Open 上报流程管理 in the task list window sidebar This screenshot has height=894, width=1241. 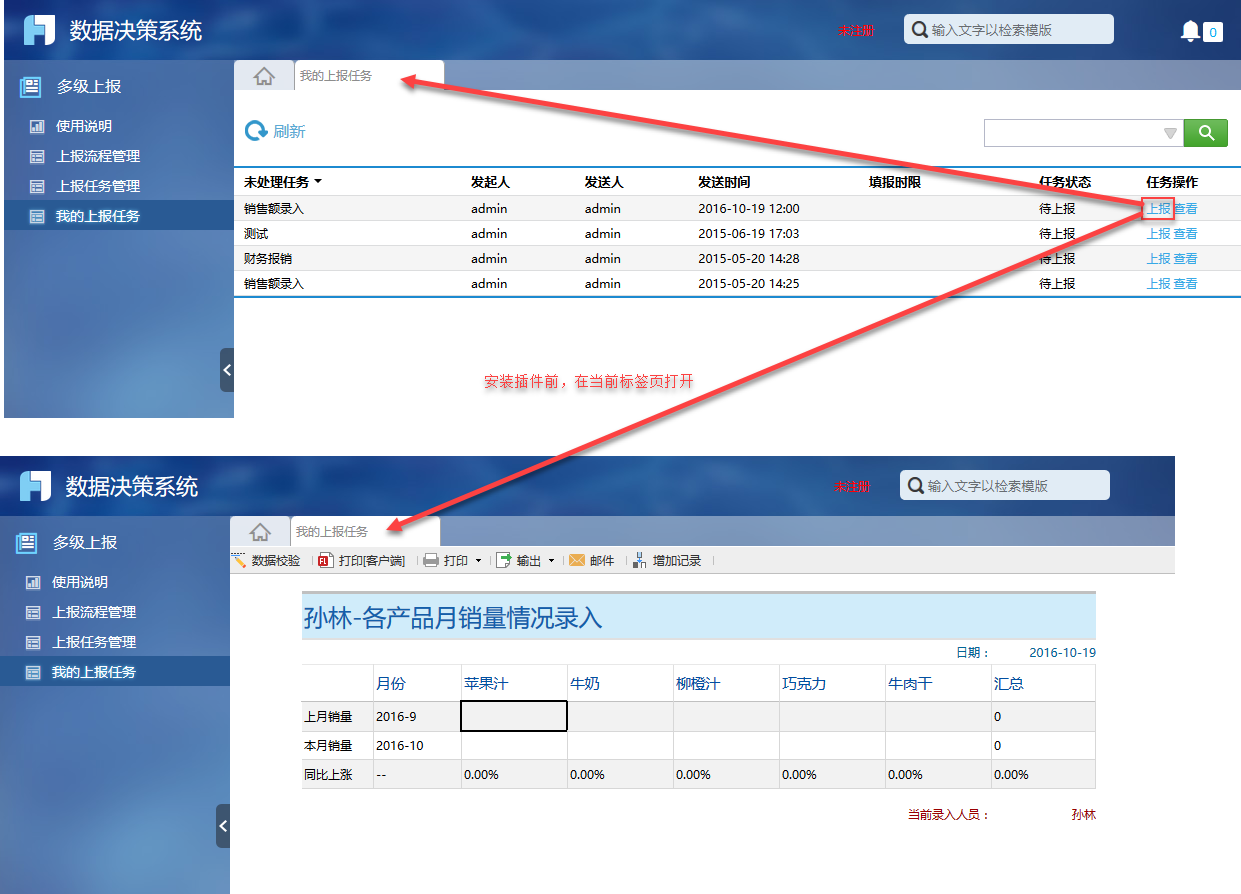(98, 156)
